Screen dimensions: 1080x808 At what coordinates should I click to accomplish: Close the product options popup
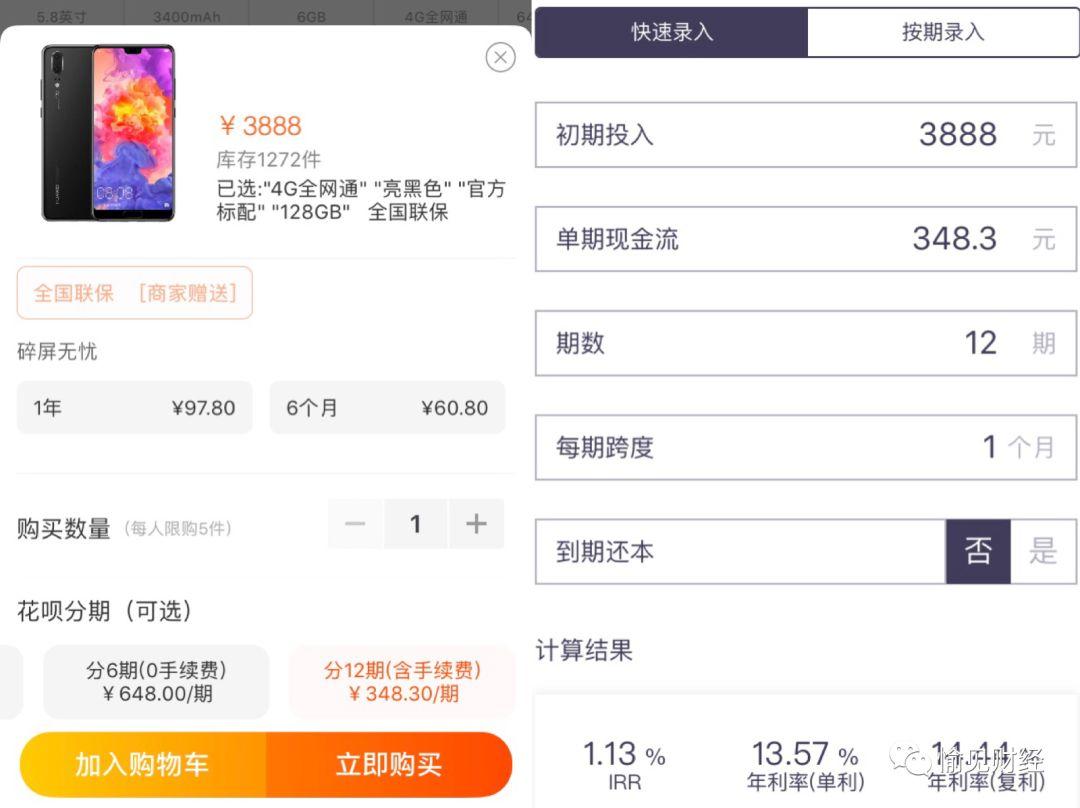click(501, 57)
